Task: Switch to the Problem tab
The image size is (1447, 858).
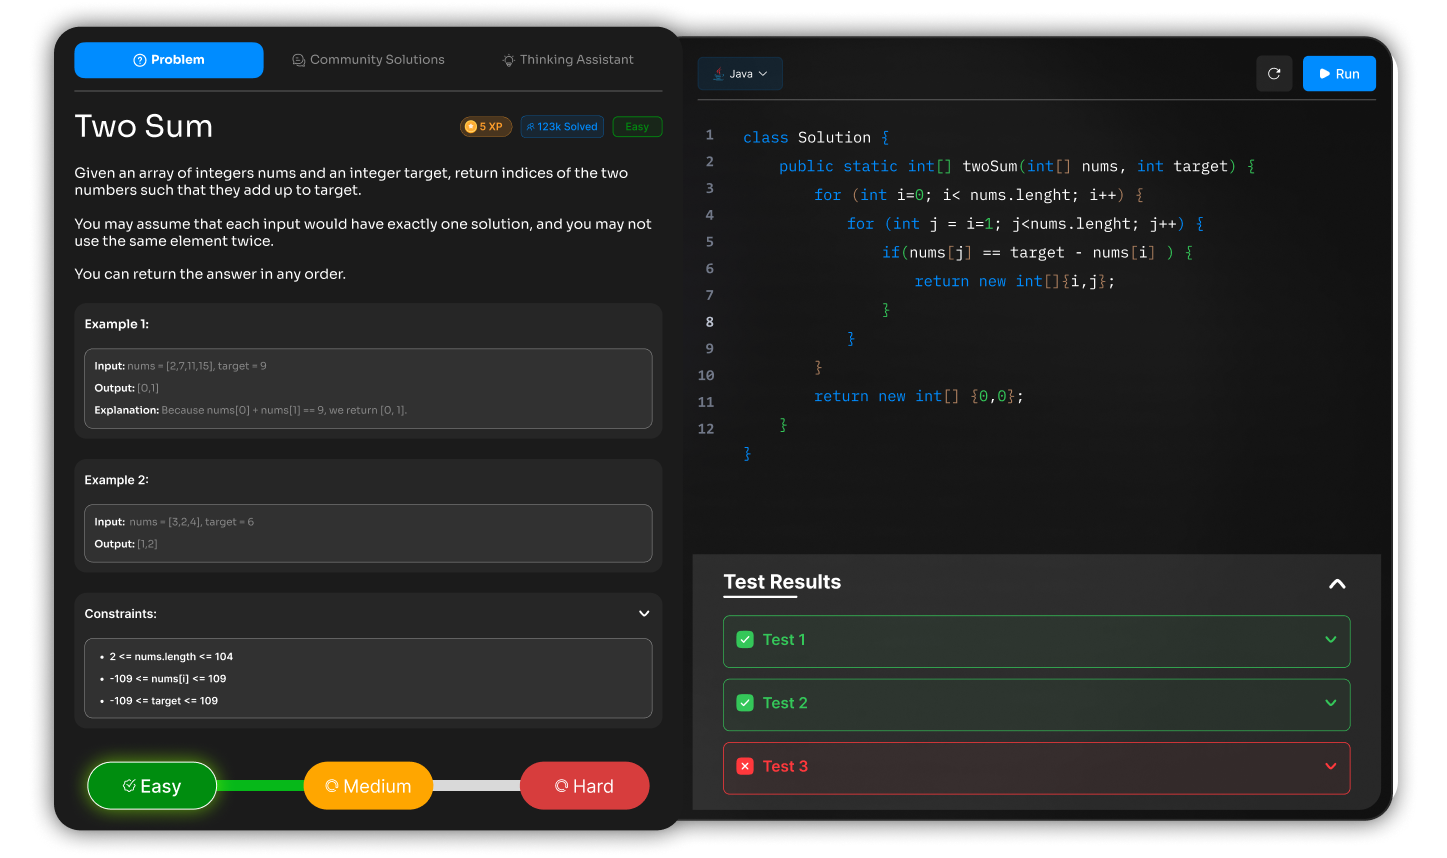Action: tap(169, 60)
